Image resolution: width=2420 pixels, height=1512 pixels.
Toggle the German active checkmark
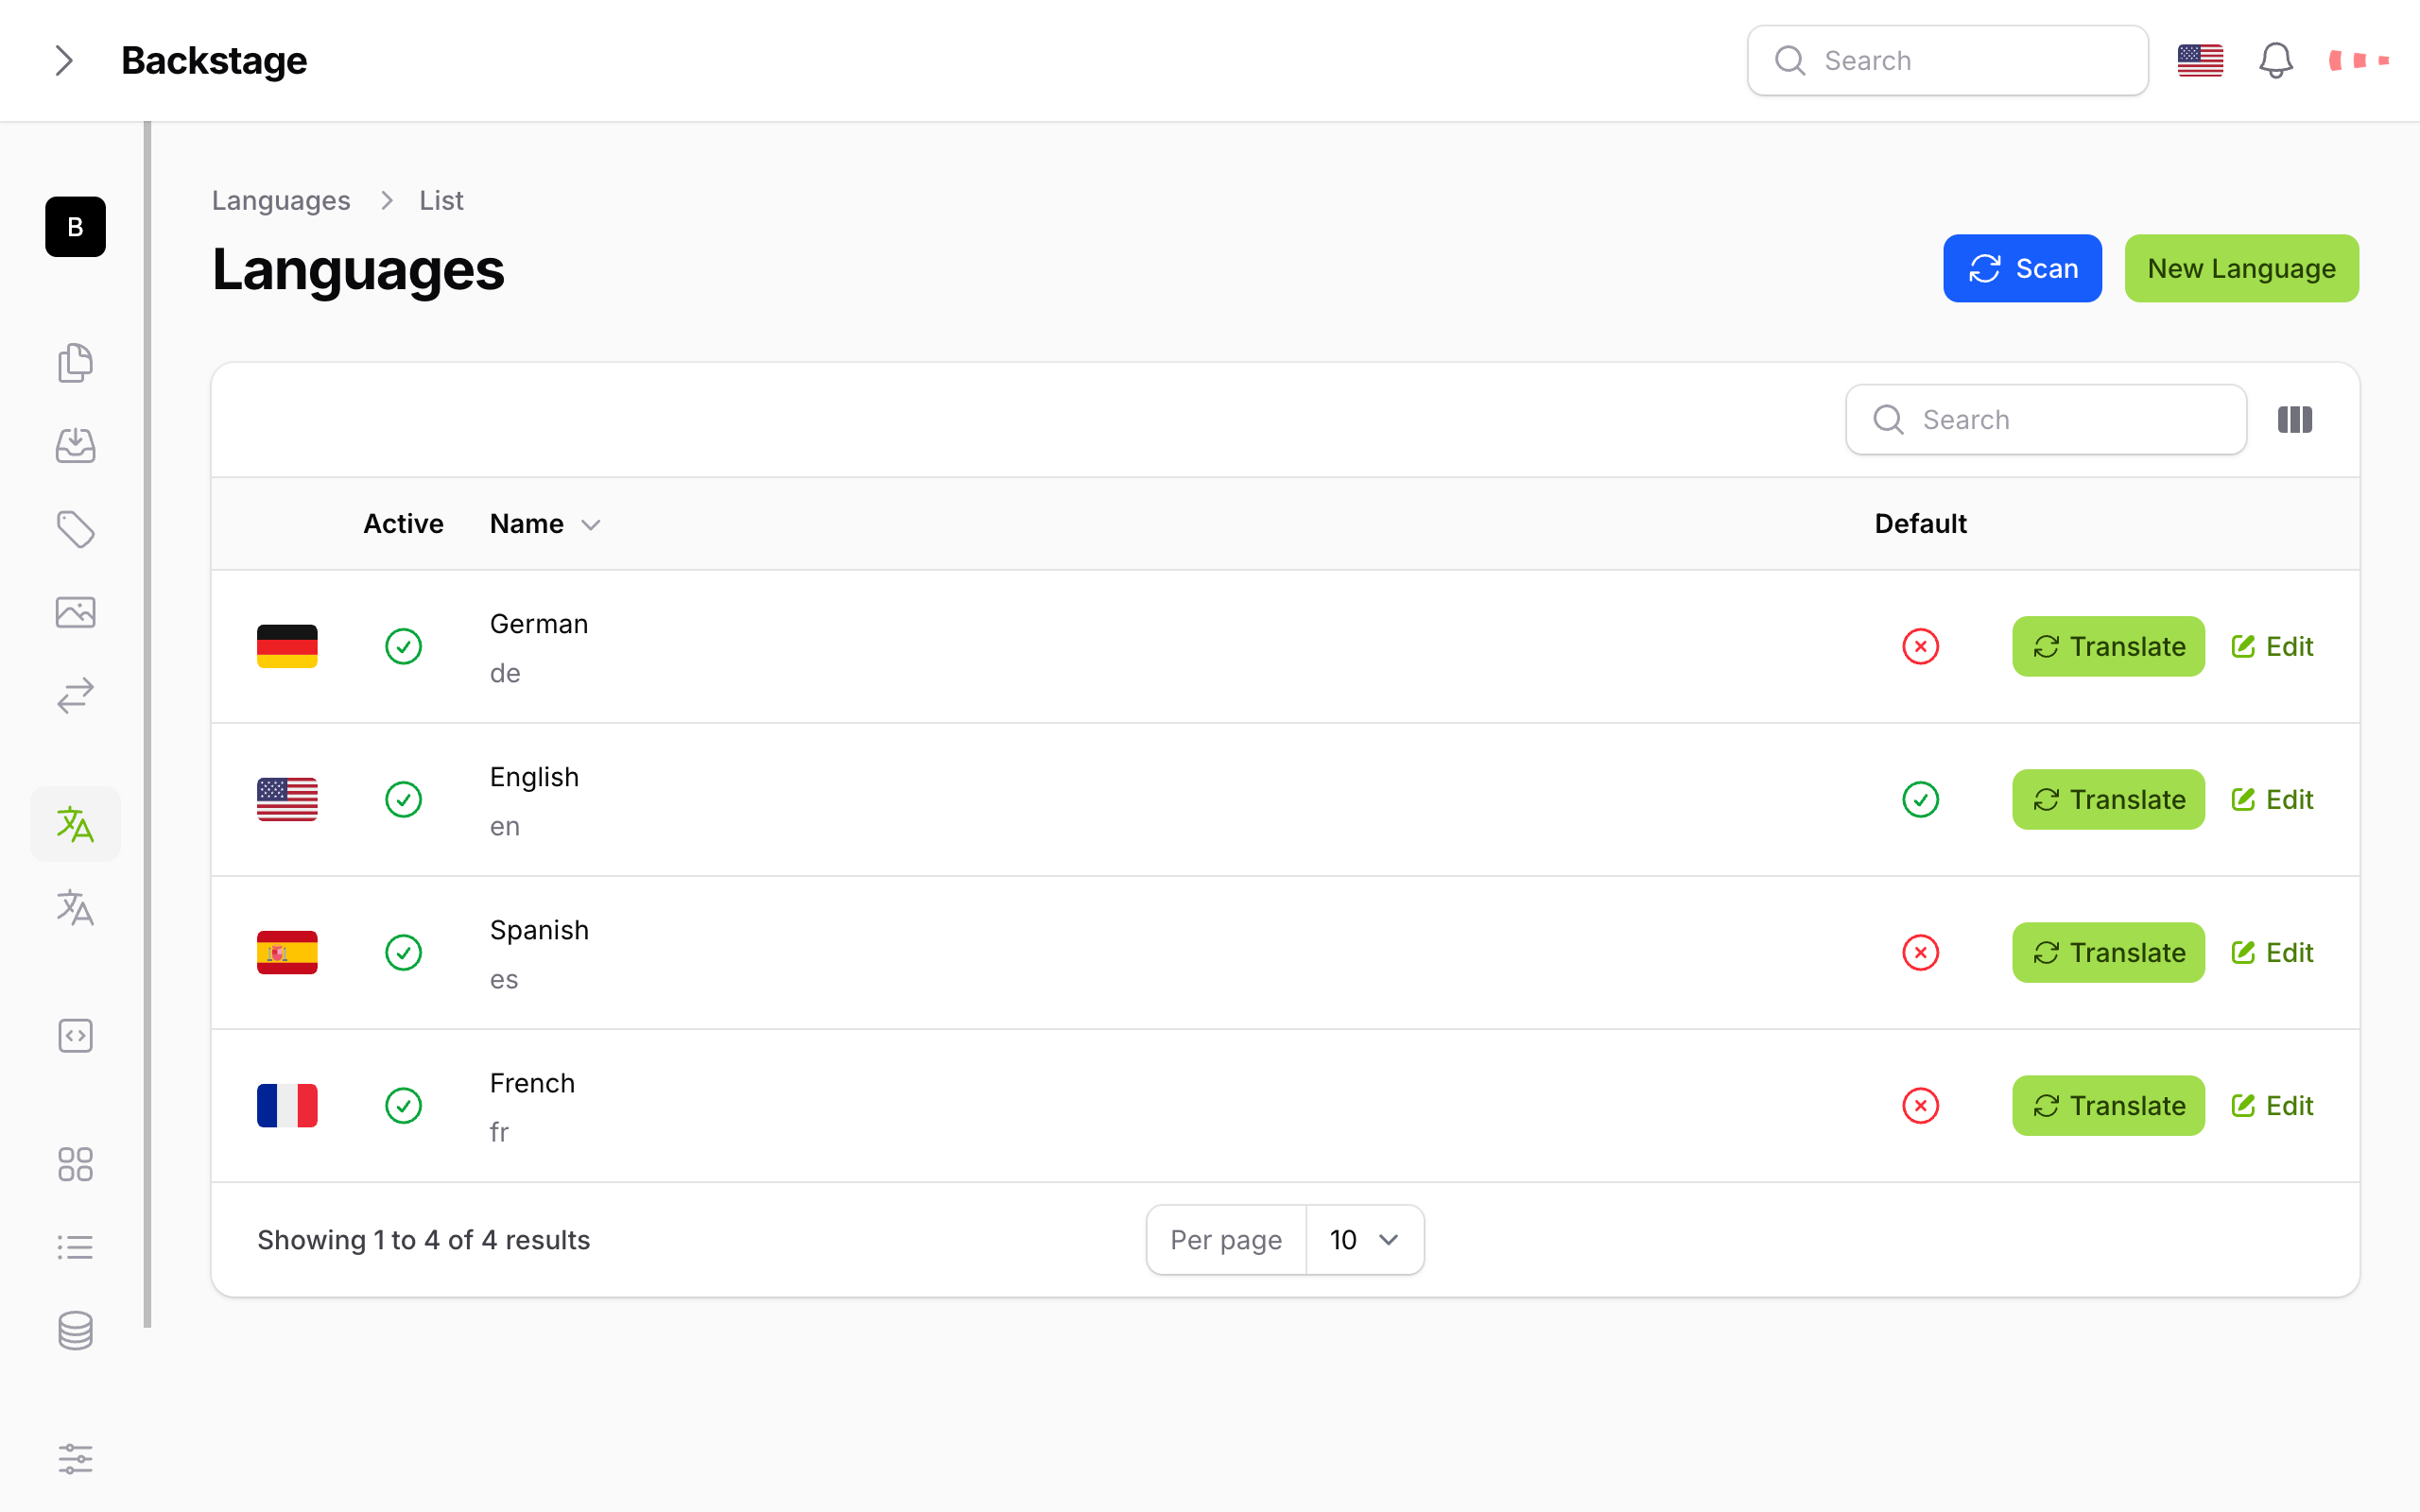pyautogui.click(x=403, y=646)
